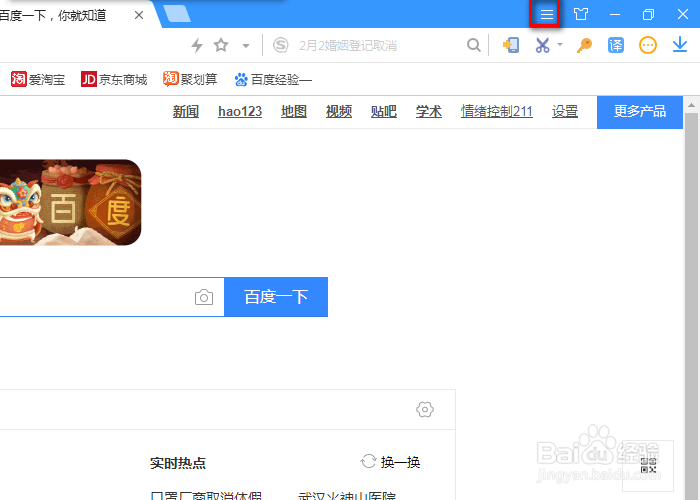Click the toolbar search magnifier icon
This screenshot has width=700, height=500.
coord(474,45)
